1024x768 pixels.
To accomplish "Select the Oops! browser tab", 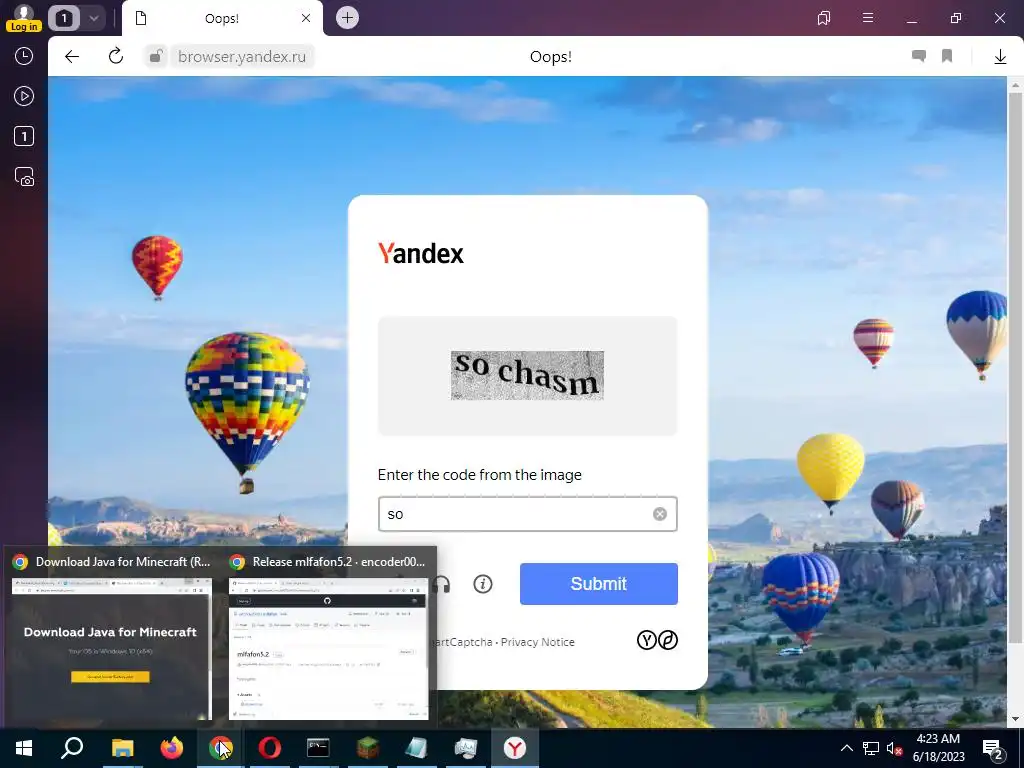I will (222, 18).
